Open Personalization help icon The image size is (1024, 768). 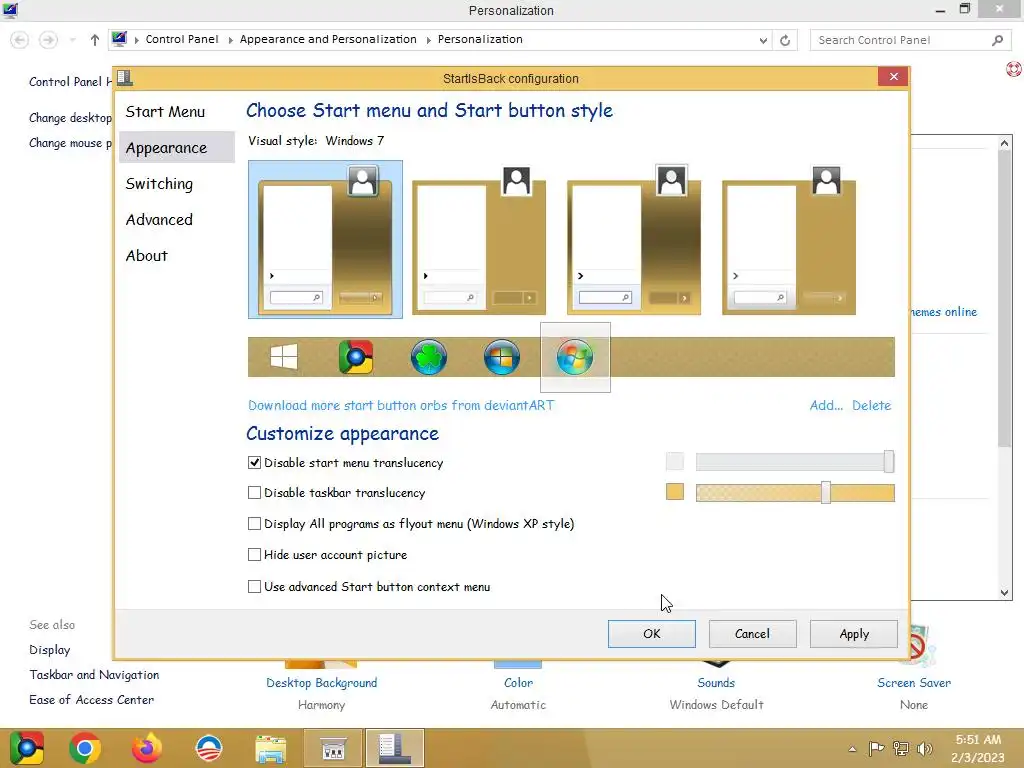(1014, 68)
